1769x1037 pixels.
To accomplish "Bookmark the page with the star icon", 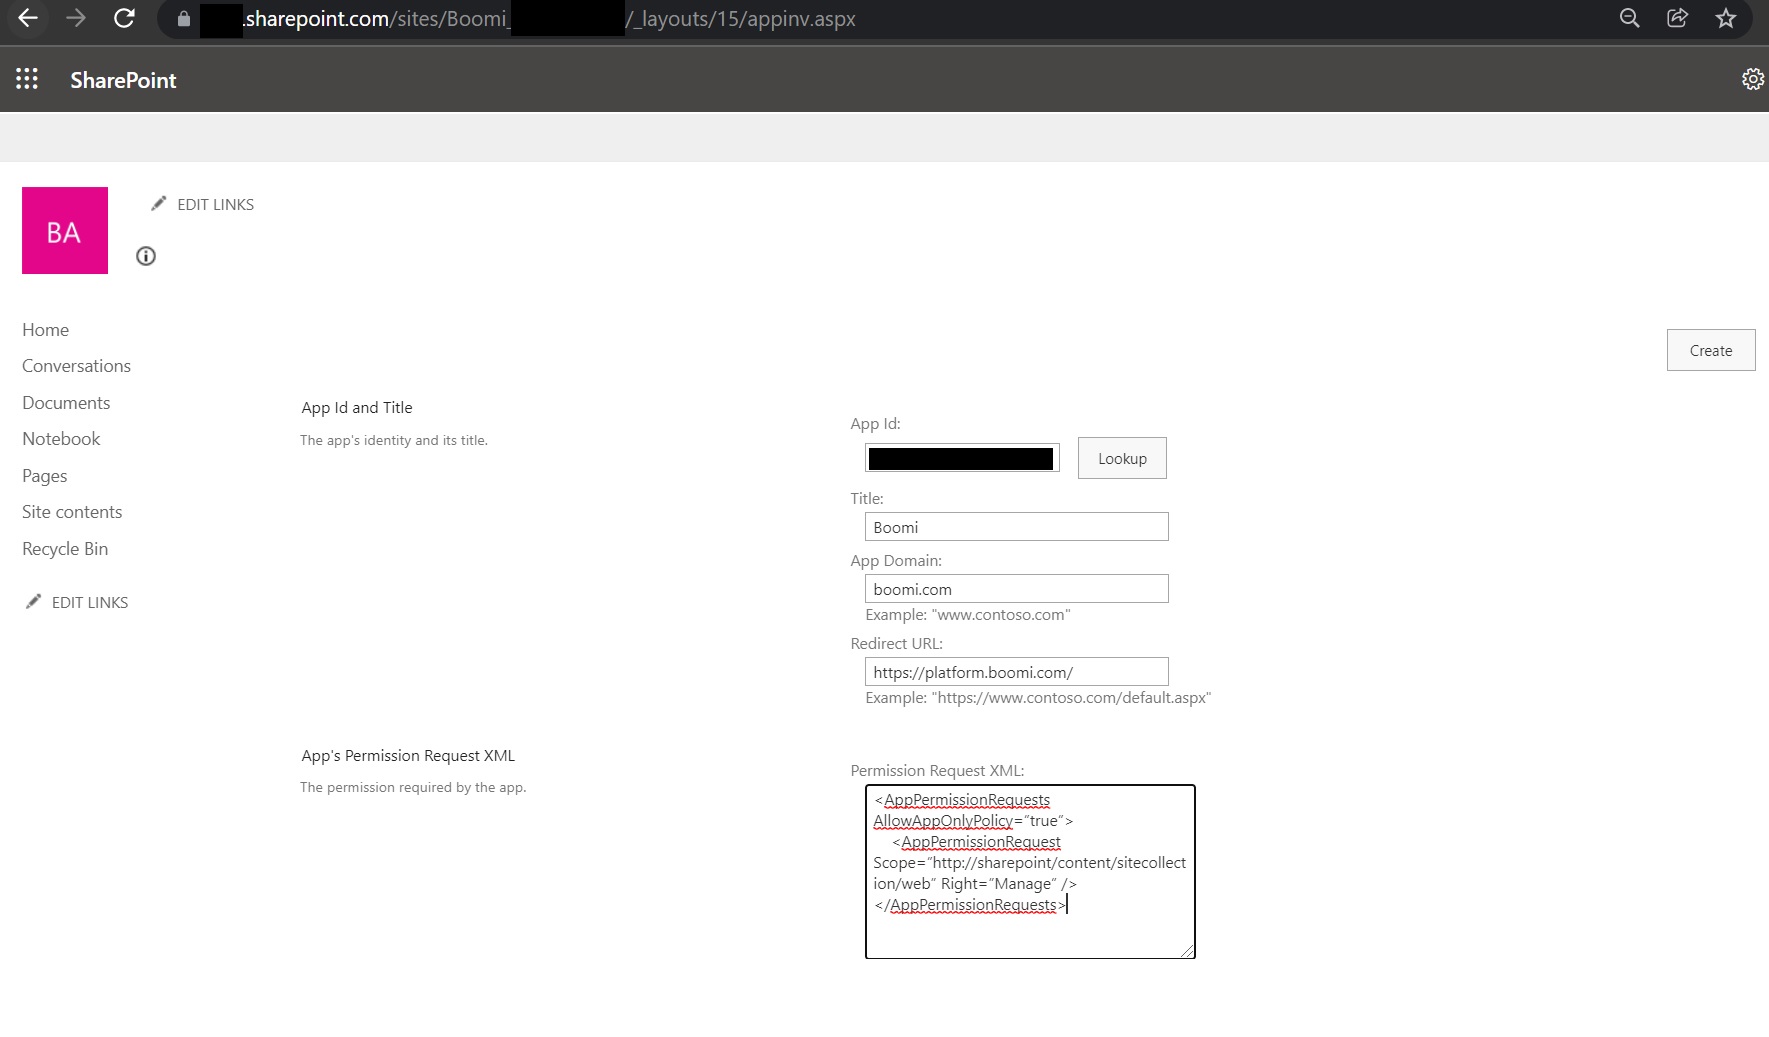I will point(1727,18).
